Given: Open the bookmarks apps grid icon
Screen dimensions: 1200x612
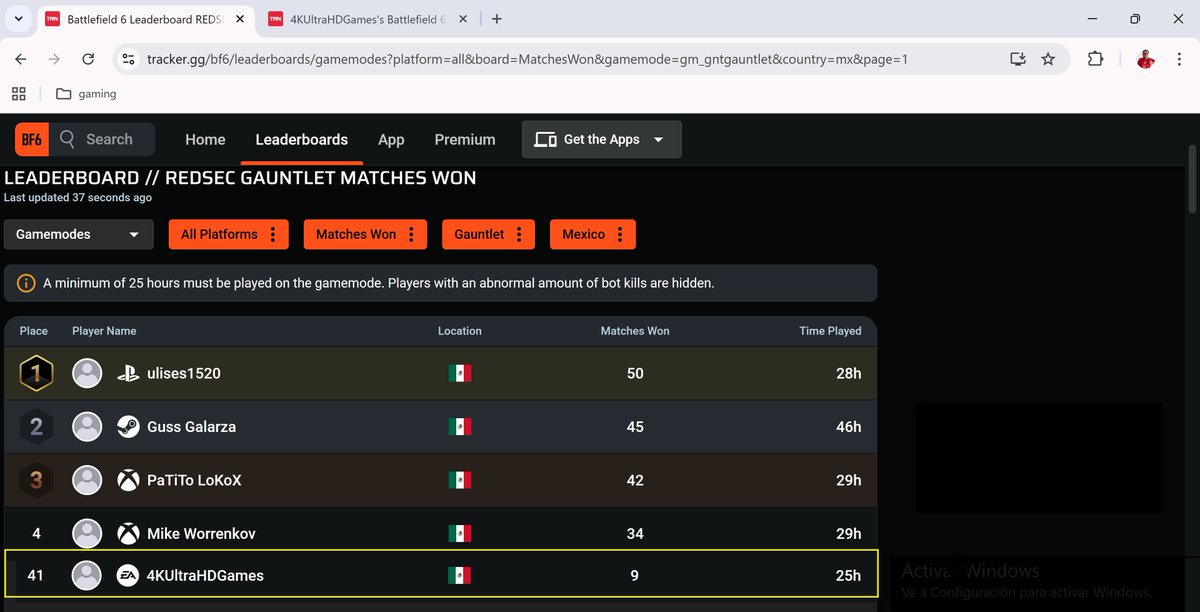Looking at the screenshot, I should [x=18, y=94].
